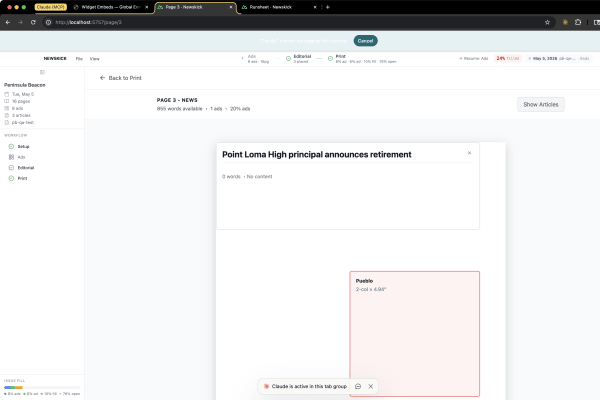
Task: Click the Peninsula Beacon publication name
Action: [x=24, y=85]
